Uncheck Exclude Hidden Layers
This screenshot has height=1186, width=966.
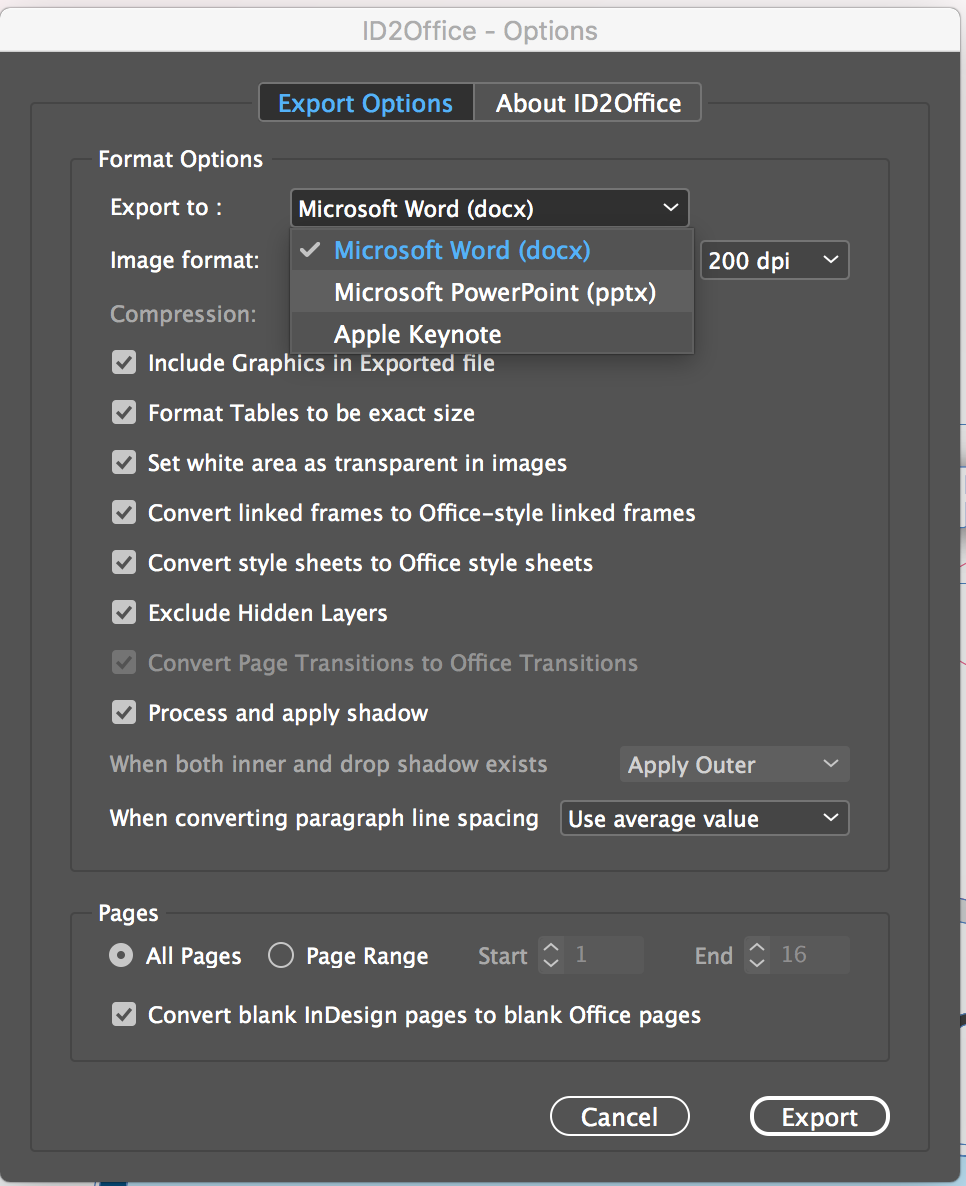(124, 613)
